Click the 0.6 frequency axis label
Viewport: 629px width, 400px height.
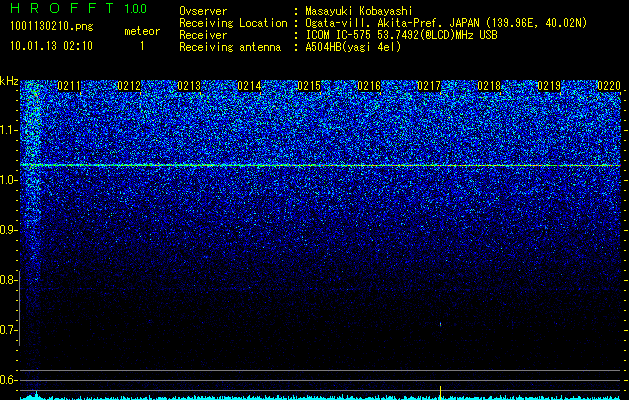click(9, 380)
